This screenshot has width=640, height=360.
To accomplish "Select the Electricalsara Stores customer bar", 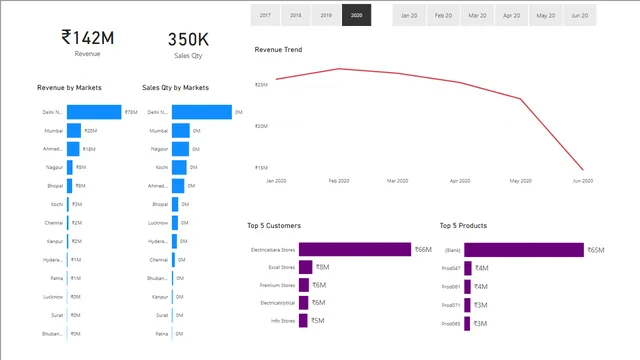I will pyautogui.click(x=355, y=249).
